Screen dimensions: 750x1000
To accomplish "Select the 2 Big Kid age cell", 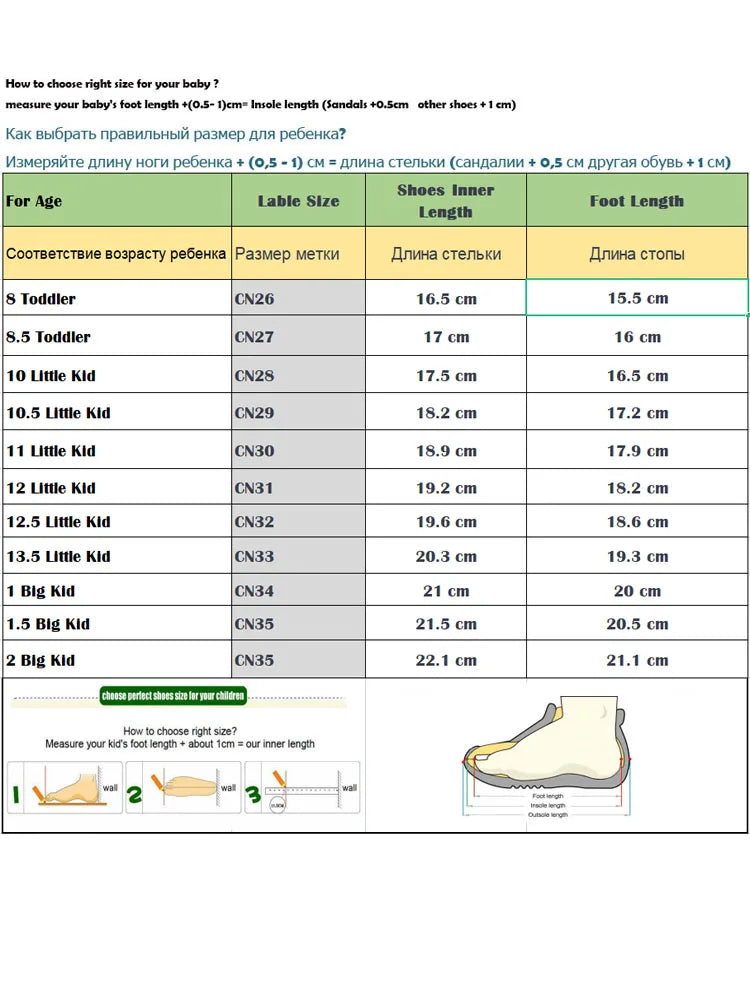I will point(117,659).
